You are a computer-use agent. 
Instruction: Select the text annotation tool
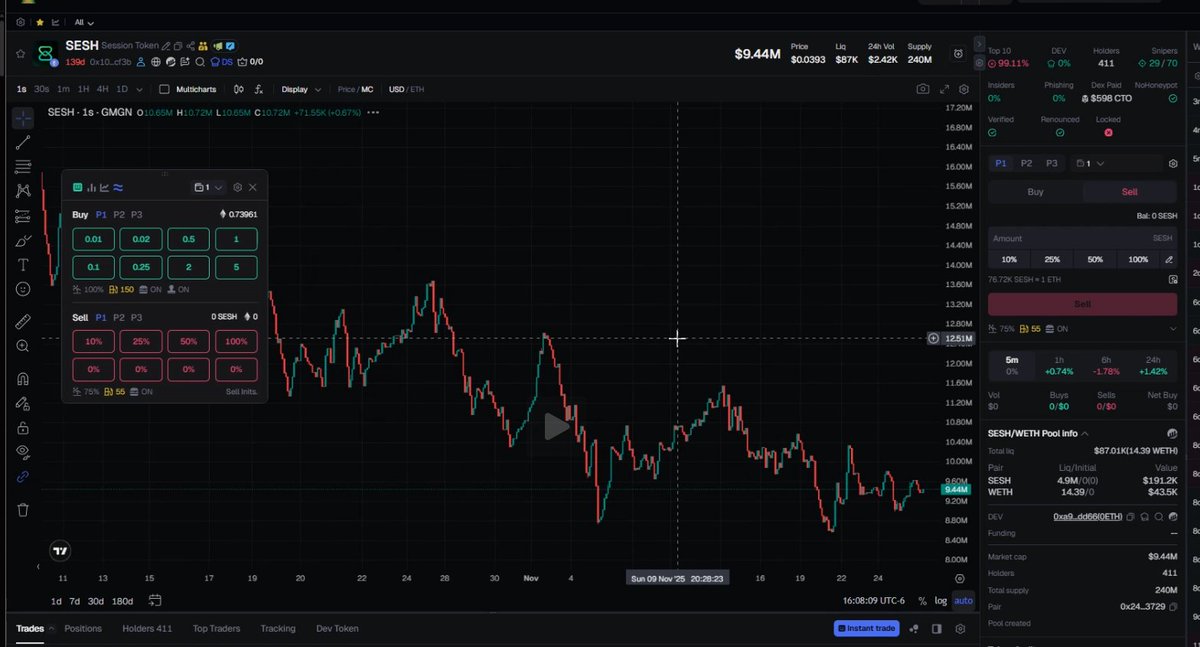[23, 265]
